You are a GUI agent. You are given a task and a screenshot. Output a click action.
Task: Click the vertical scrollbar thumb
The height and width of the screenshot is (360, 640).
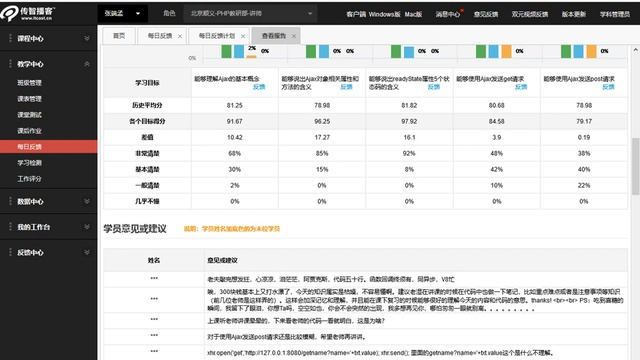point(636,166)
